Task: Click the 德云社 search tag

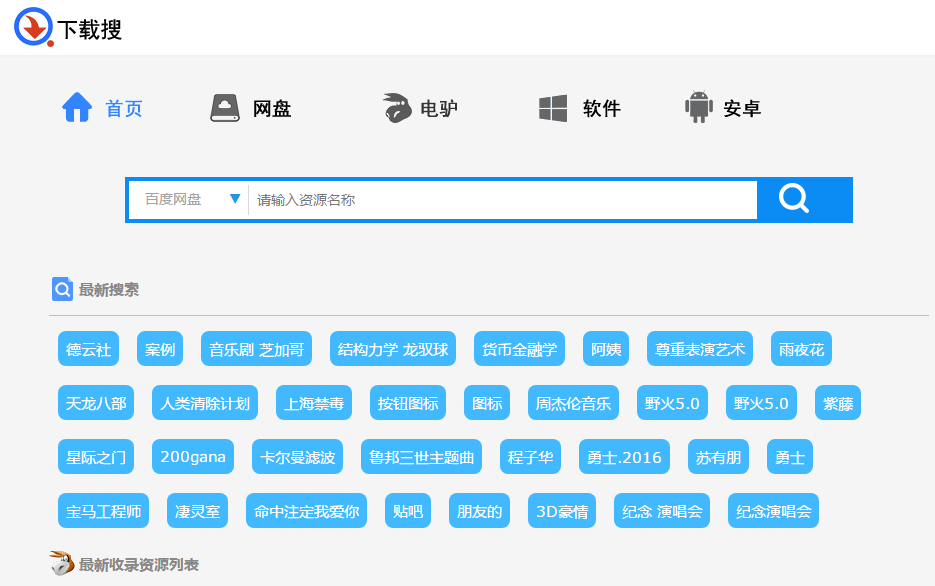Action: pos(88,349)
